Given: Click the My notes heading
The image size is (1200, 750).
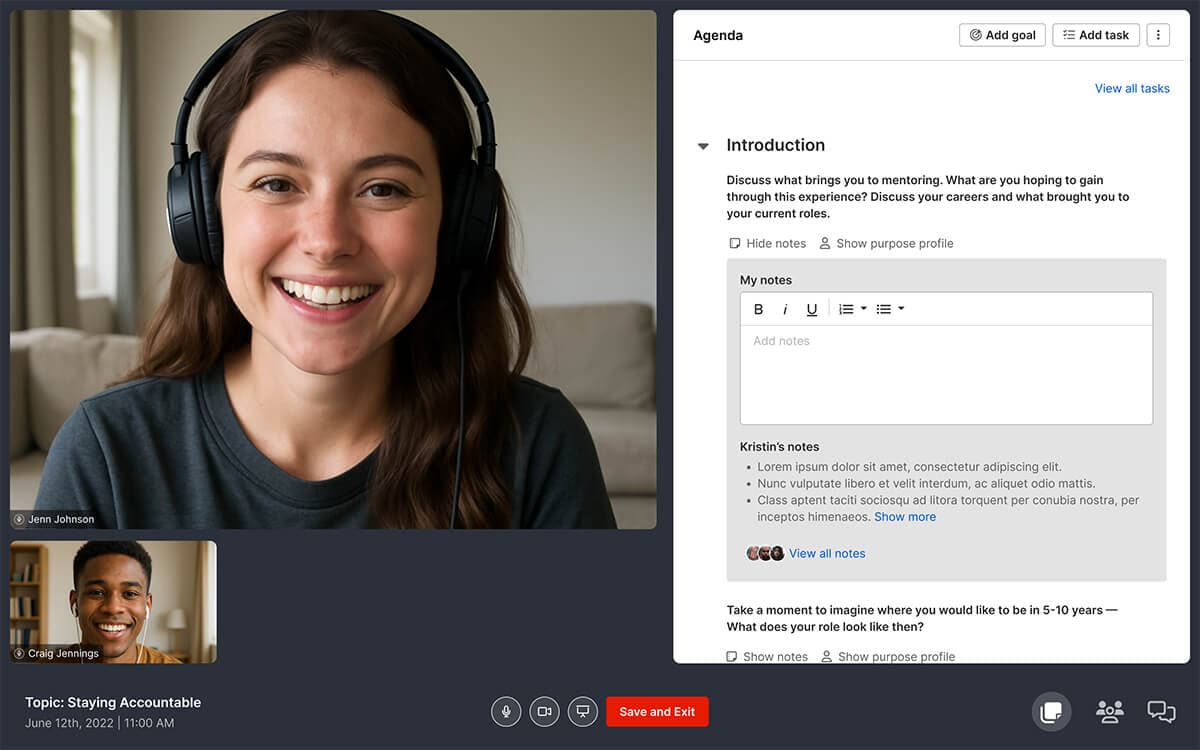Looking at the screenshot, I should 766,280.
